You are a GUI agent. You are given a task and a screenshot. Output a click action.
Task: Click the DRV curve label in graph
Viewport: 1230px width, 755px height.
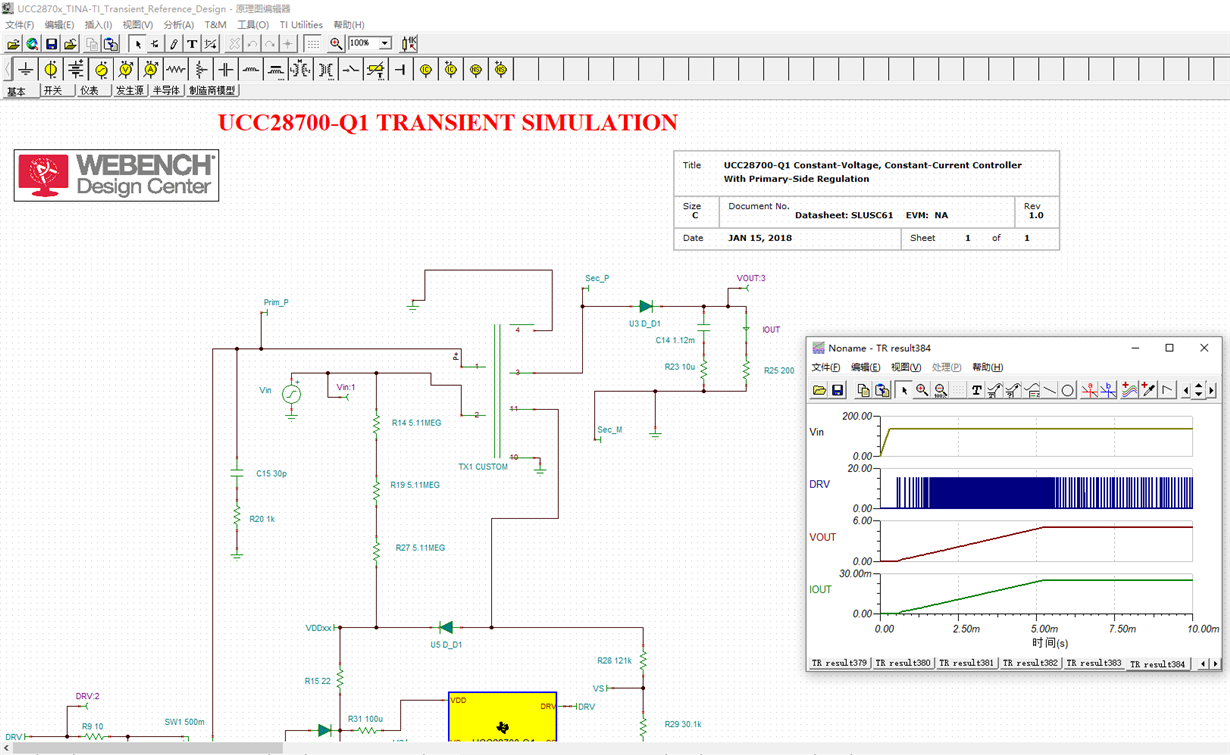(x=820, y=485)
